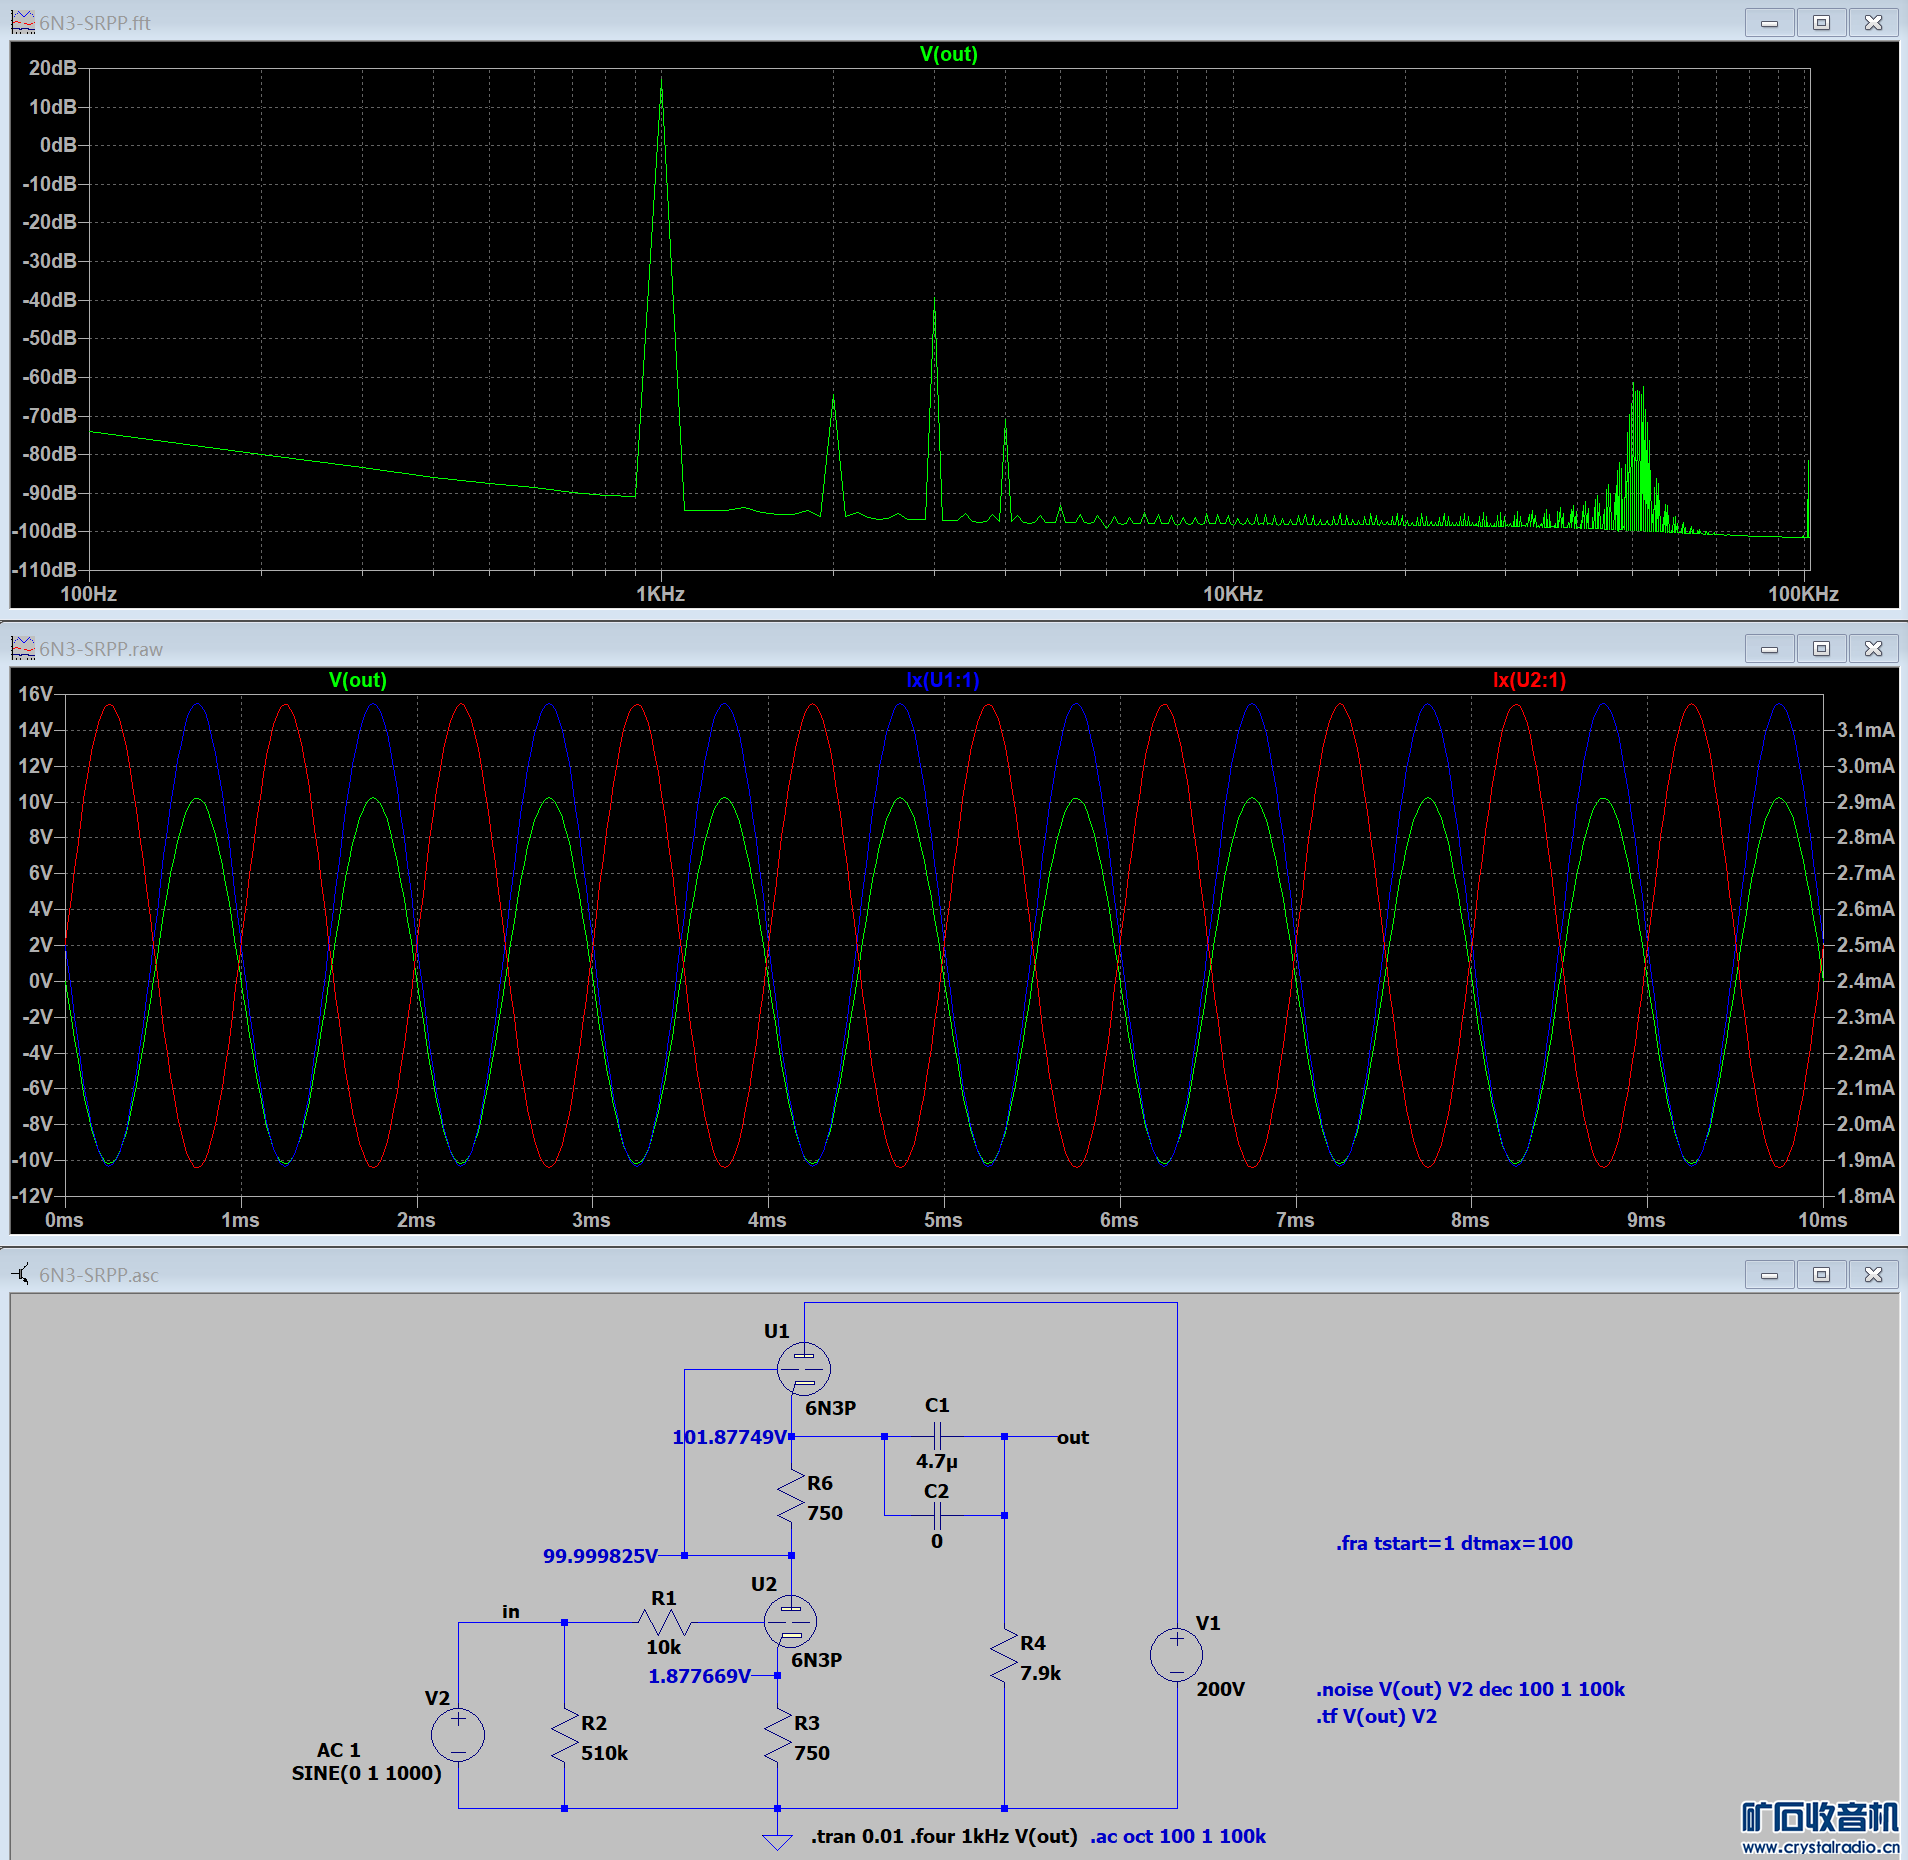Minimize the 6N3-SRPP.raw window
The height and width of the screenshot is (1860, 1908).
pyautogui.click(x=1769, y=648)
